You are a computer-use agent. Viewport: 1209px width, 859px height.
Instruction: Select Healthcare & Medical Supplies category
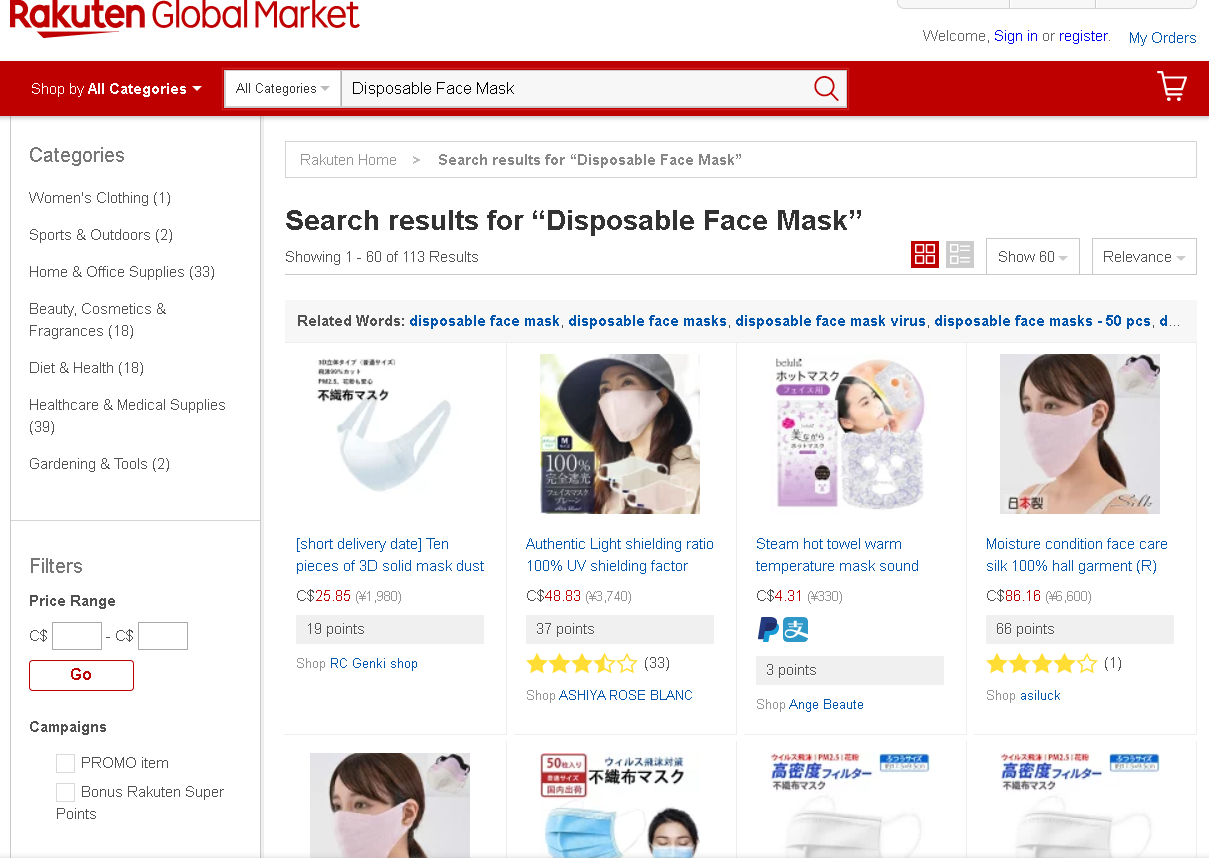[x=127, y=405]
